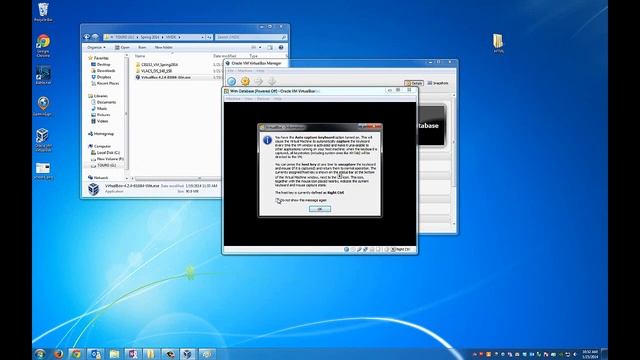Click Start arrow icon in VirtualBox Manager toolbar
The width and height of the screenshot is (640, 360).
pyautogui.click(x=259, y=81)
